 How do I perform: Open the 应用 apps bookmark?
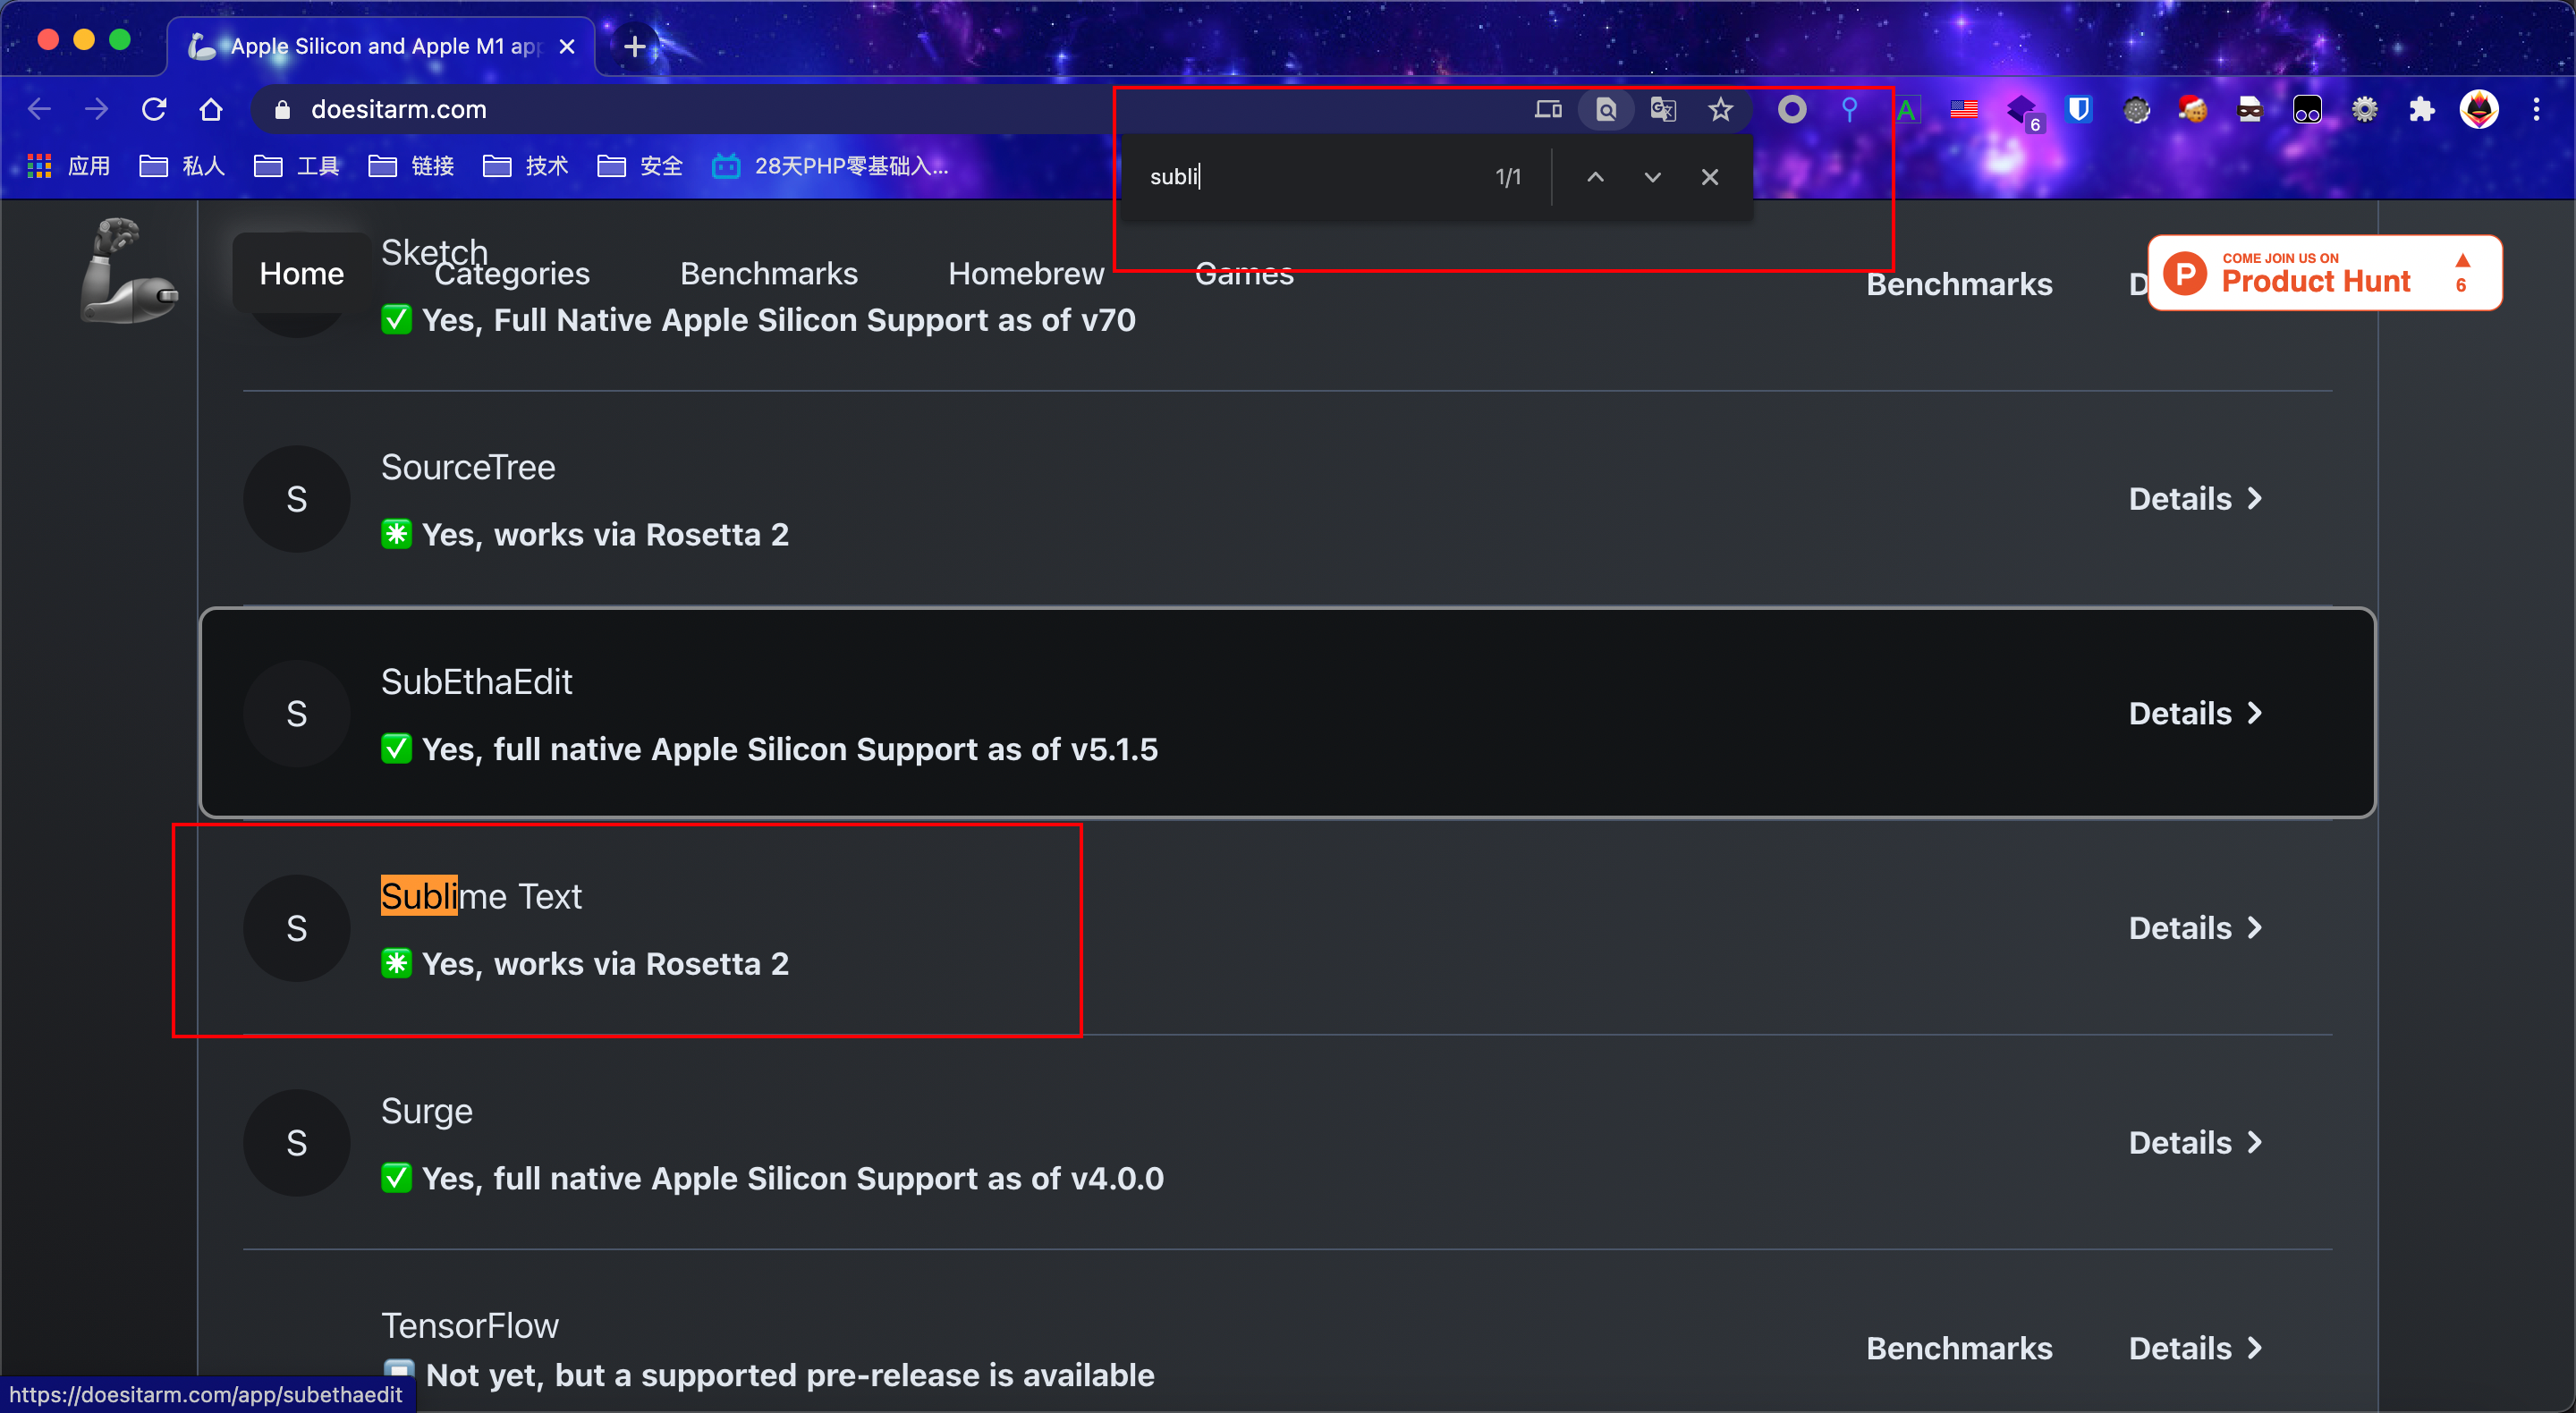[x=69, y=166]
